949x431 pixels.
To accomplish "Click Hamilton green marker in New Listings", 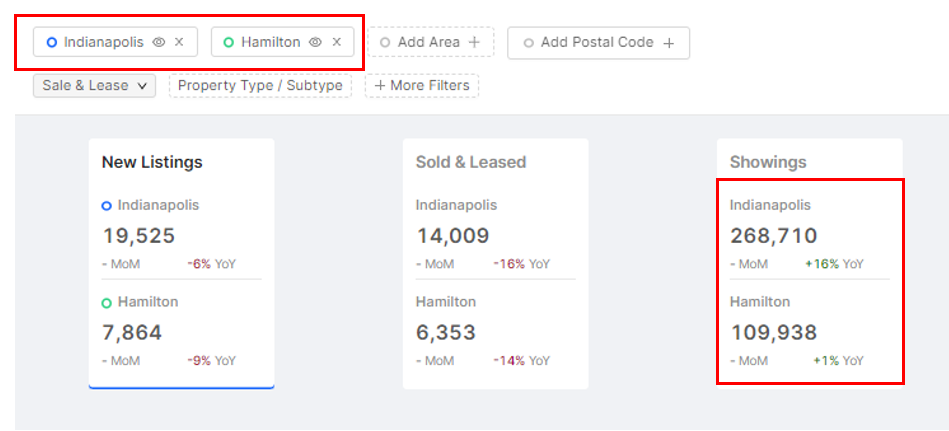I will (x=107, y=303).
